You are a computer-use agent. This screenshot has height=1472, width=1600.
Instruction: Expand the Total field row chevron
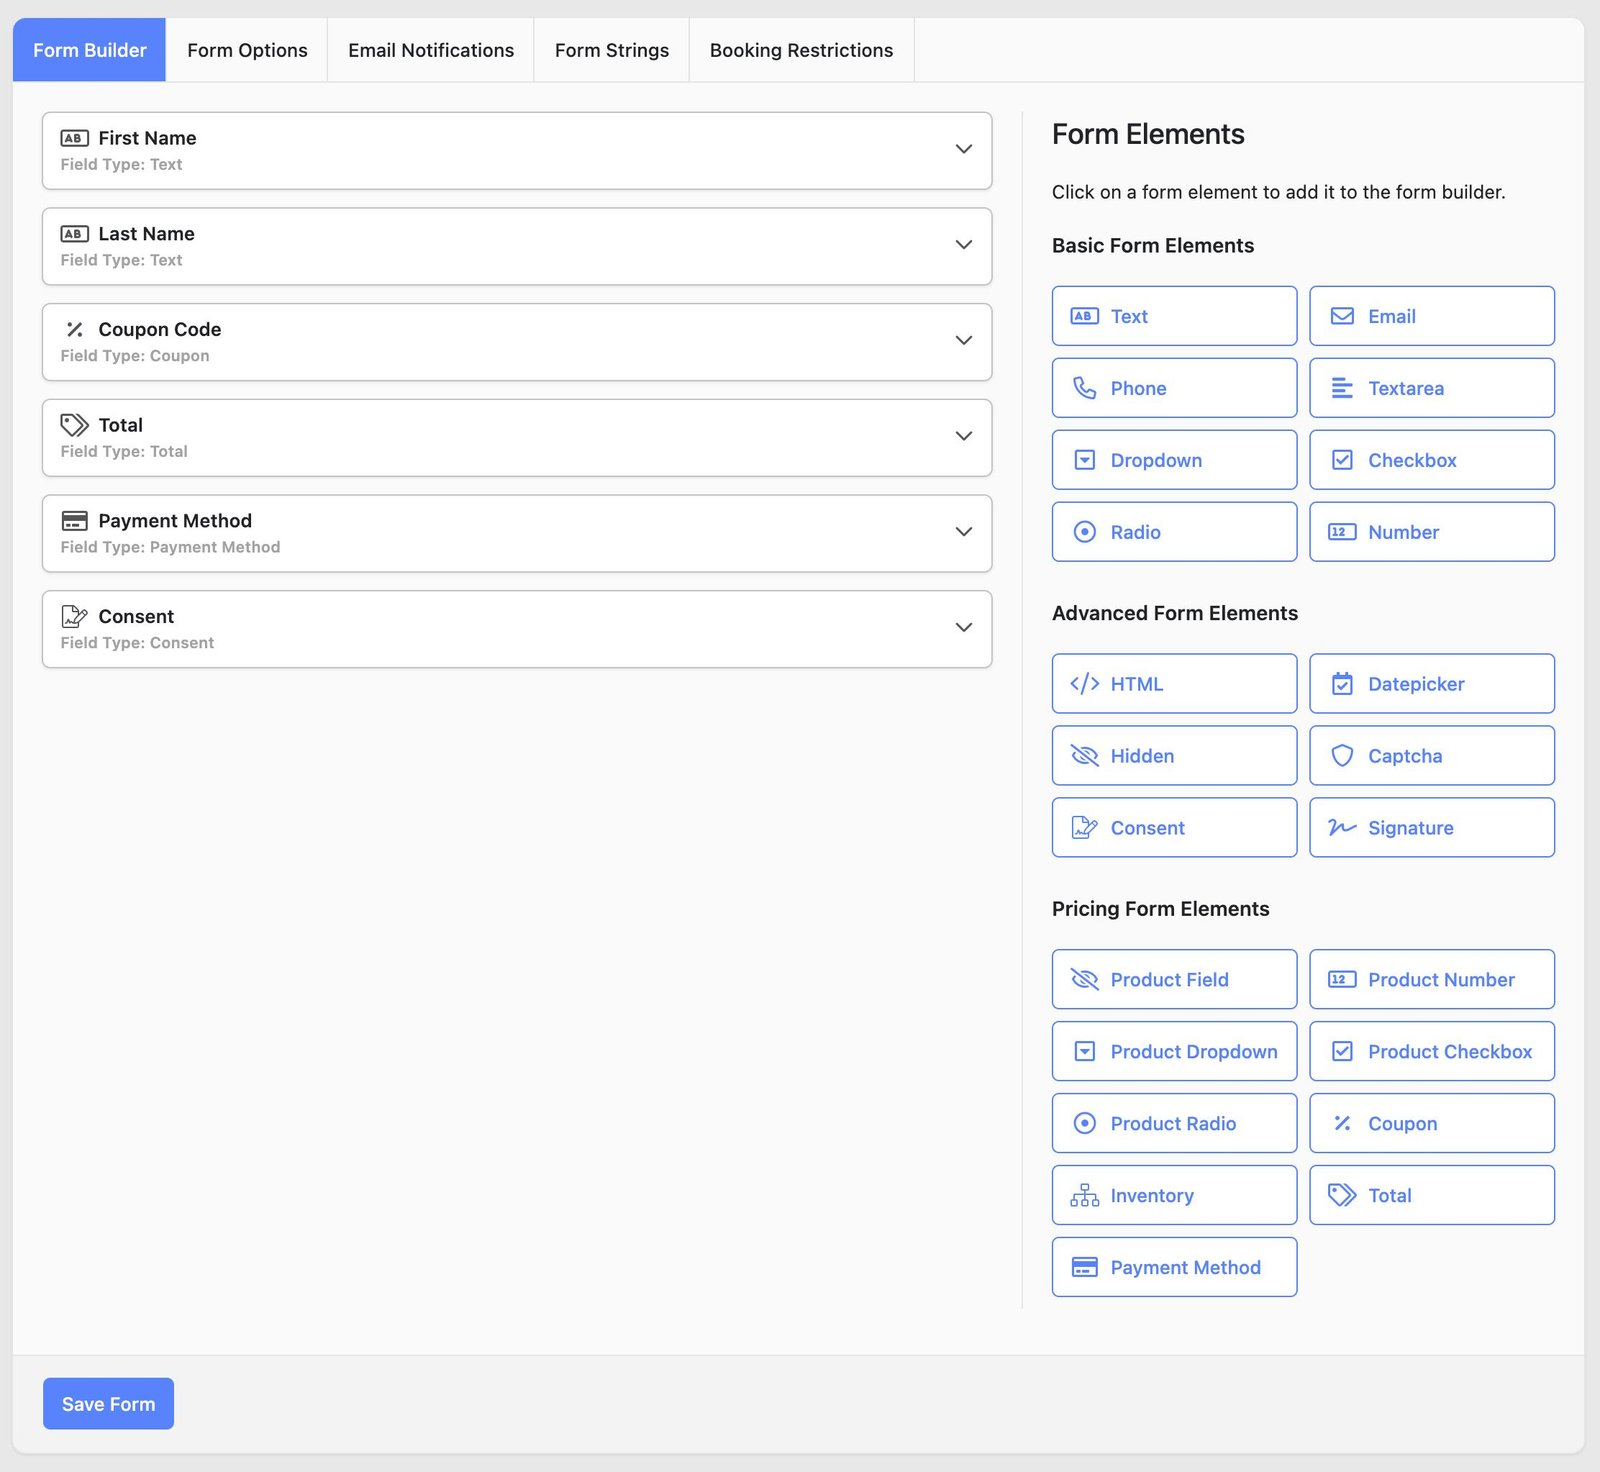click(x=964, y=437)
